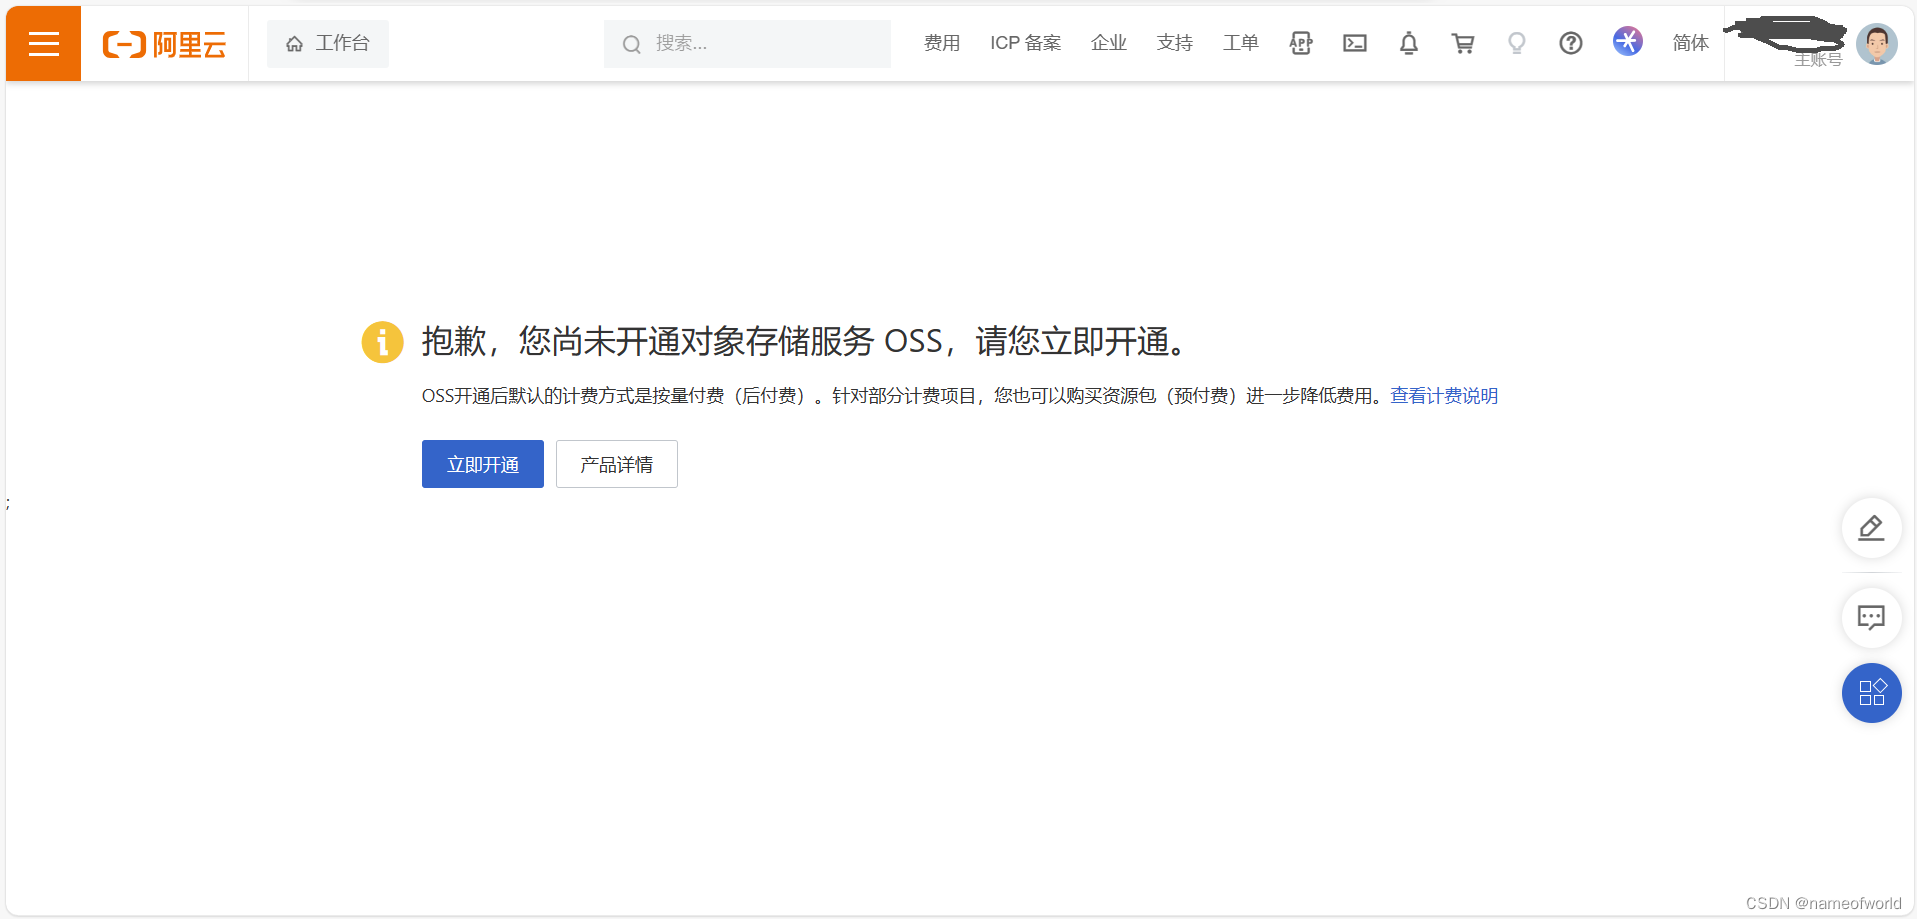
Task: Open the 企业 menu
Action: point(1109,43)
